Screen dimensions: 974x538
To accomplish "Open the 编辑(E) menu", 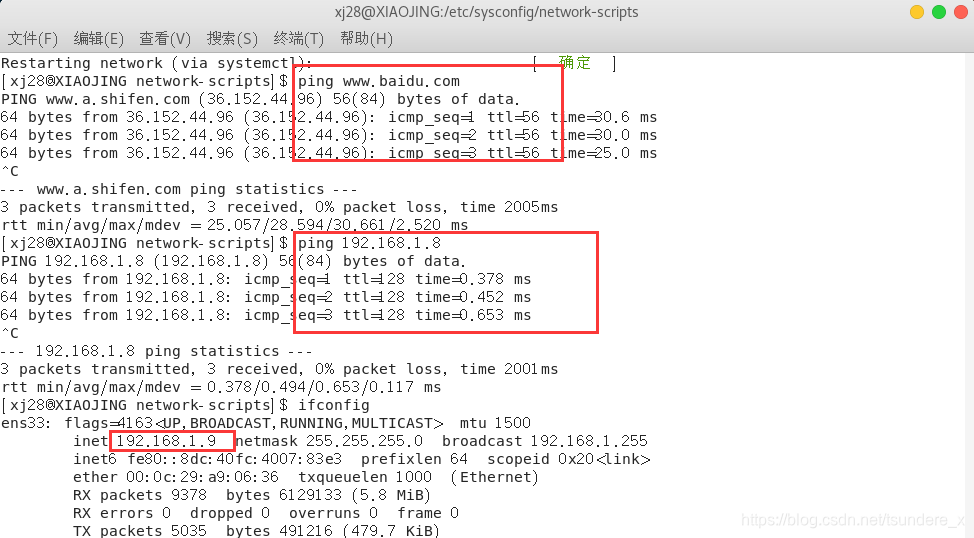I will tap(98, 39).
